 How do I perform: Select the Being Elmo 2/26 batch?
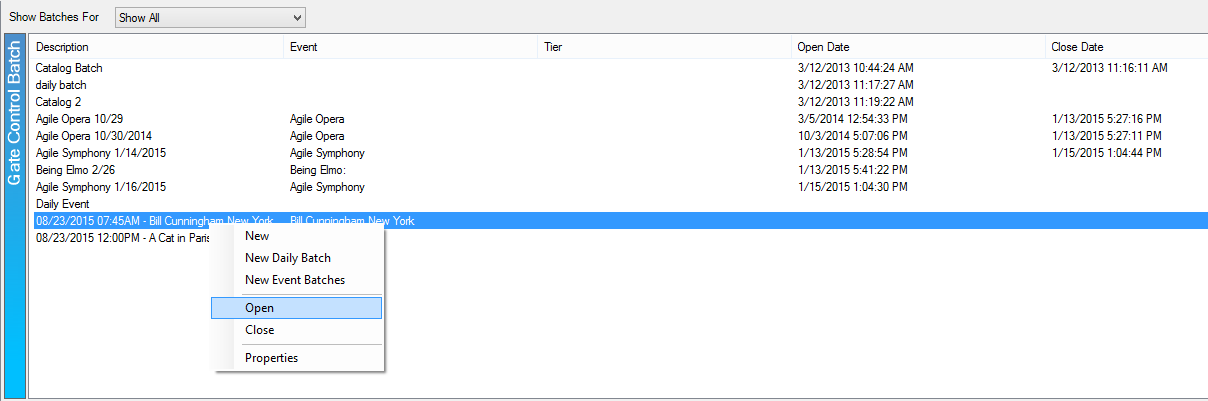pyautogui.click(x=76, y=170)
